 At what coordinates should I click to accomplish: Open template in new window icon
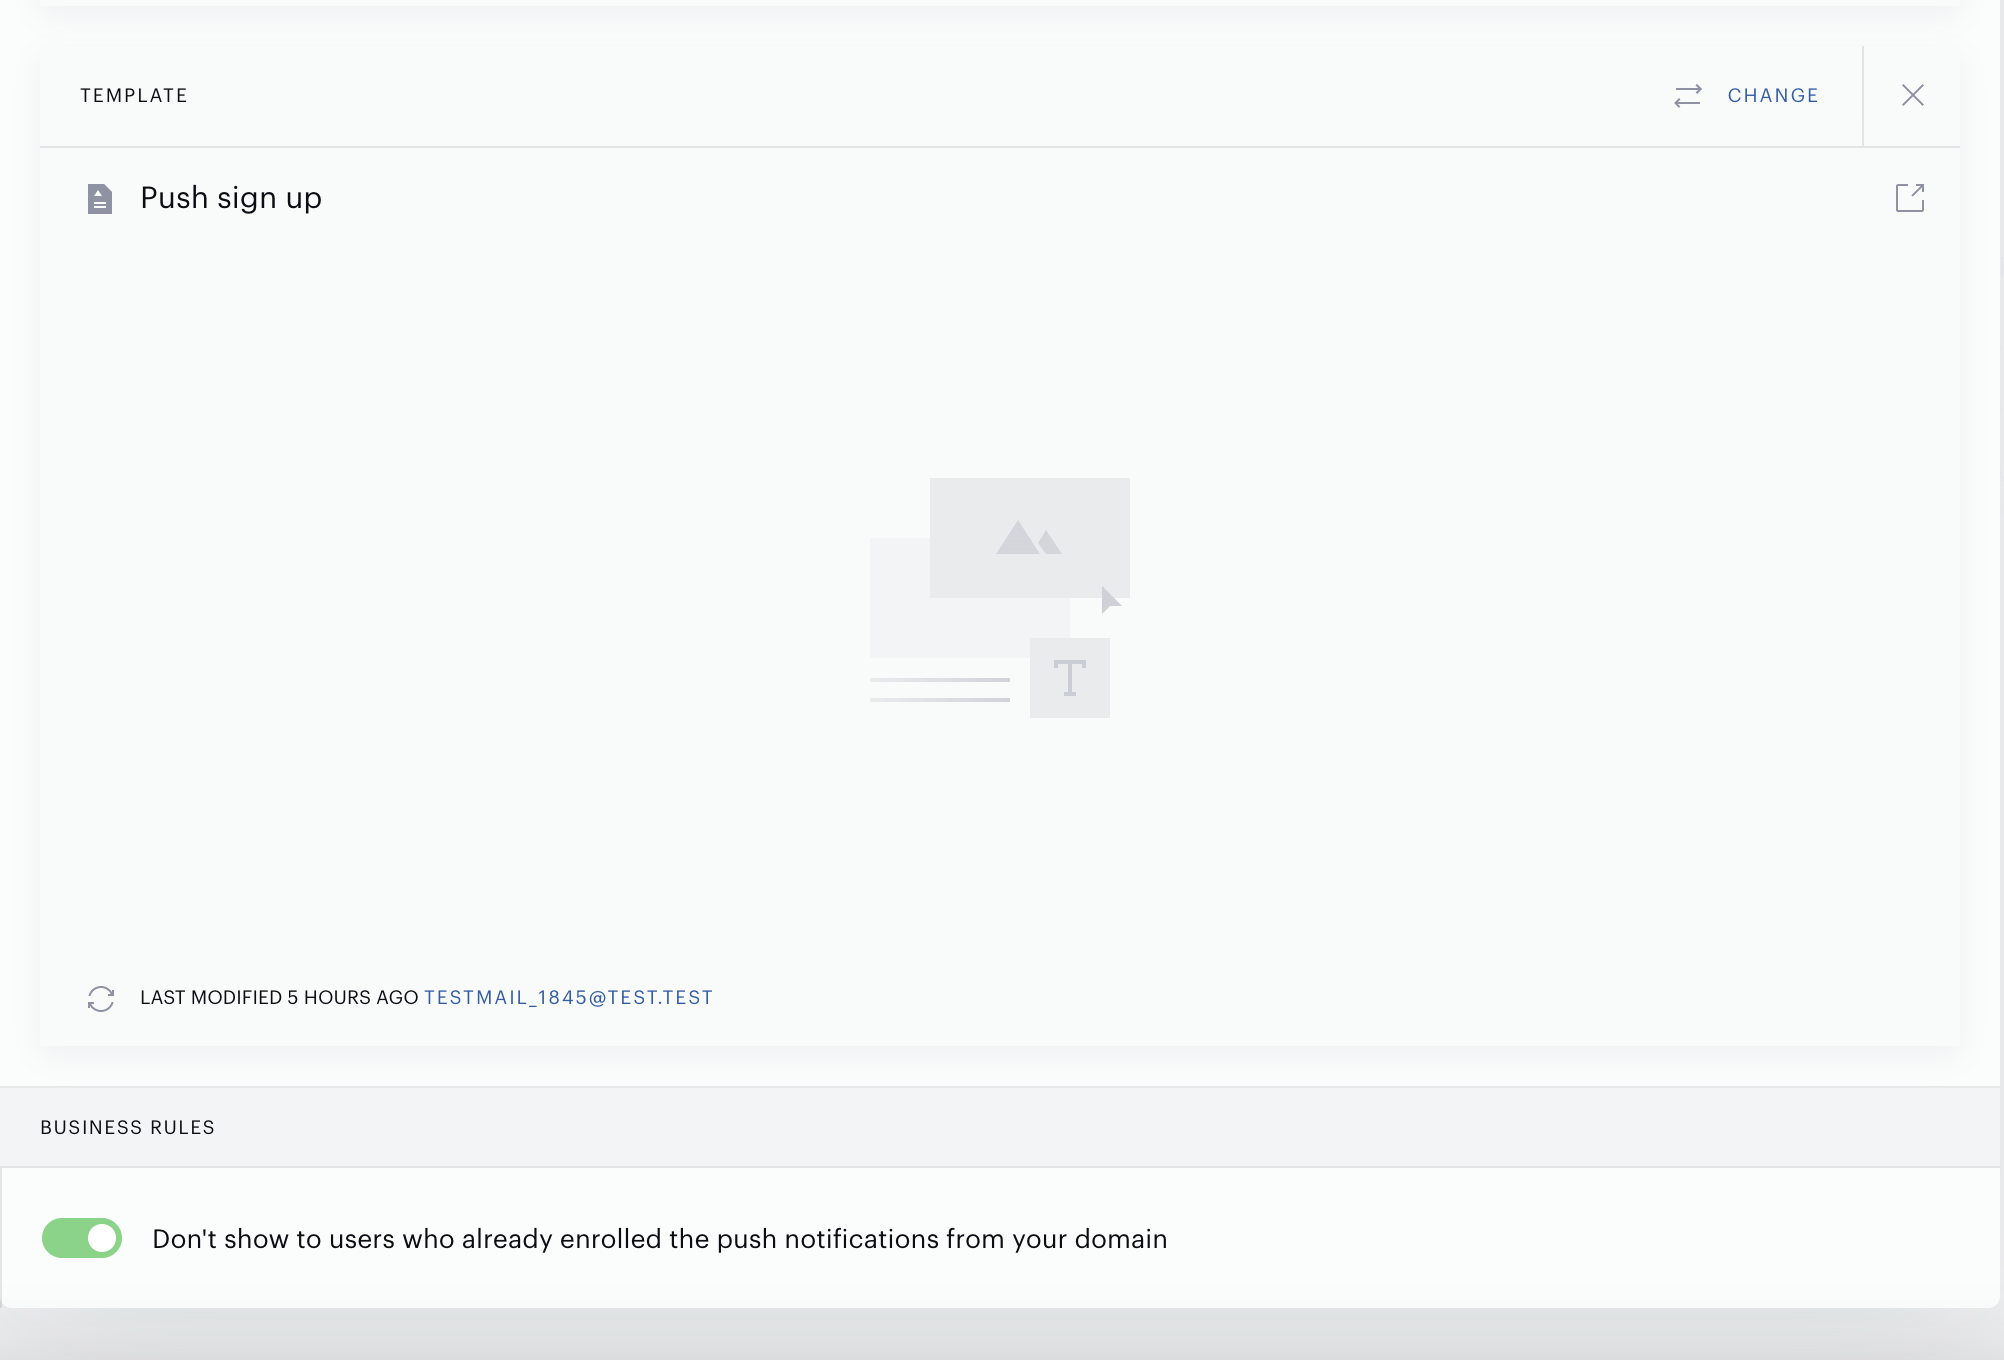[1910, 198]
